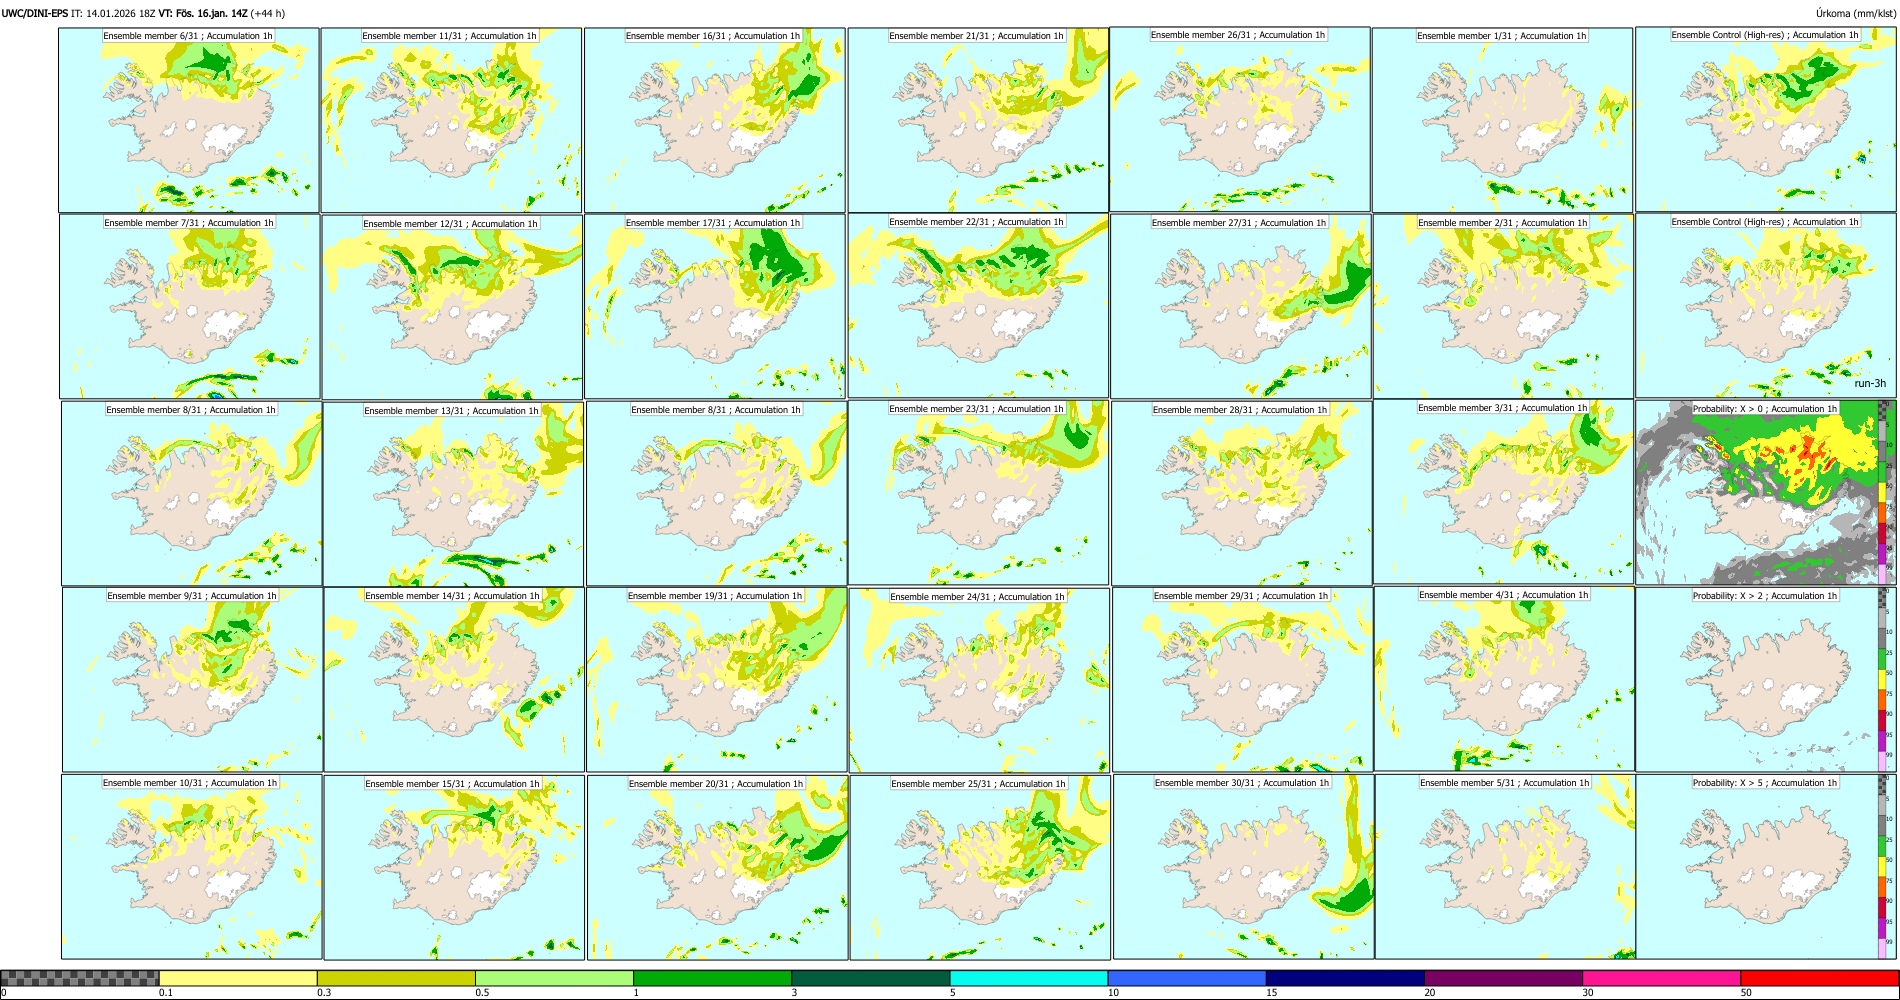1900x1000 pixels.
Task: Click the checkered 0–0.1 legend swatch
Action: pyautogui.click(x=80, y=978)
